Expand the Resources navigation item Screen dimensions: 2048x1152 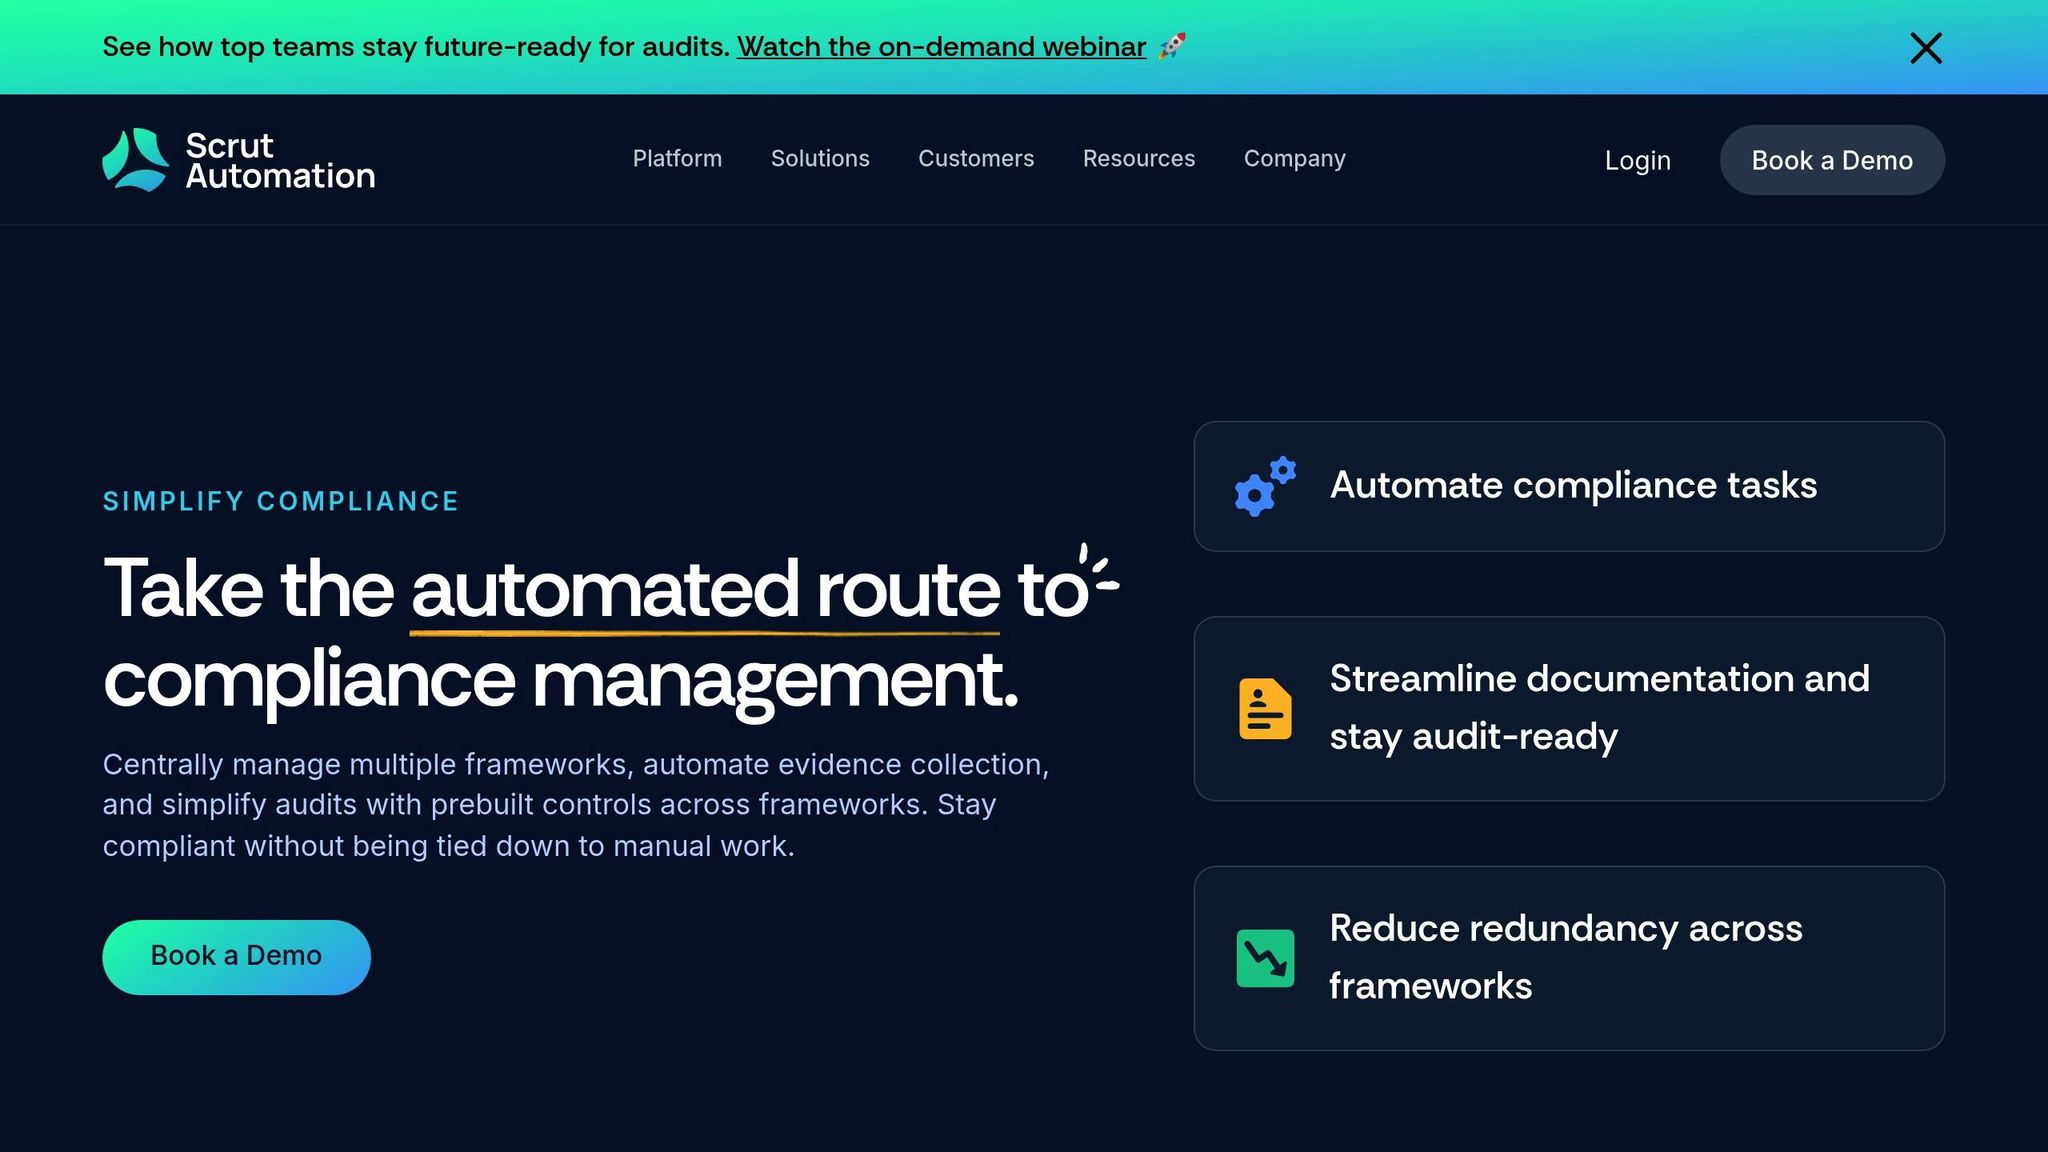(x=1139, y=158)
